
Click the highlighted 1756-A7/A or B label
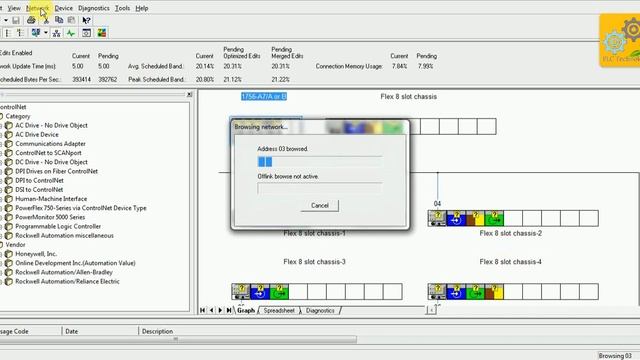pos(264,96)
